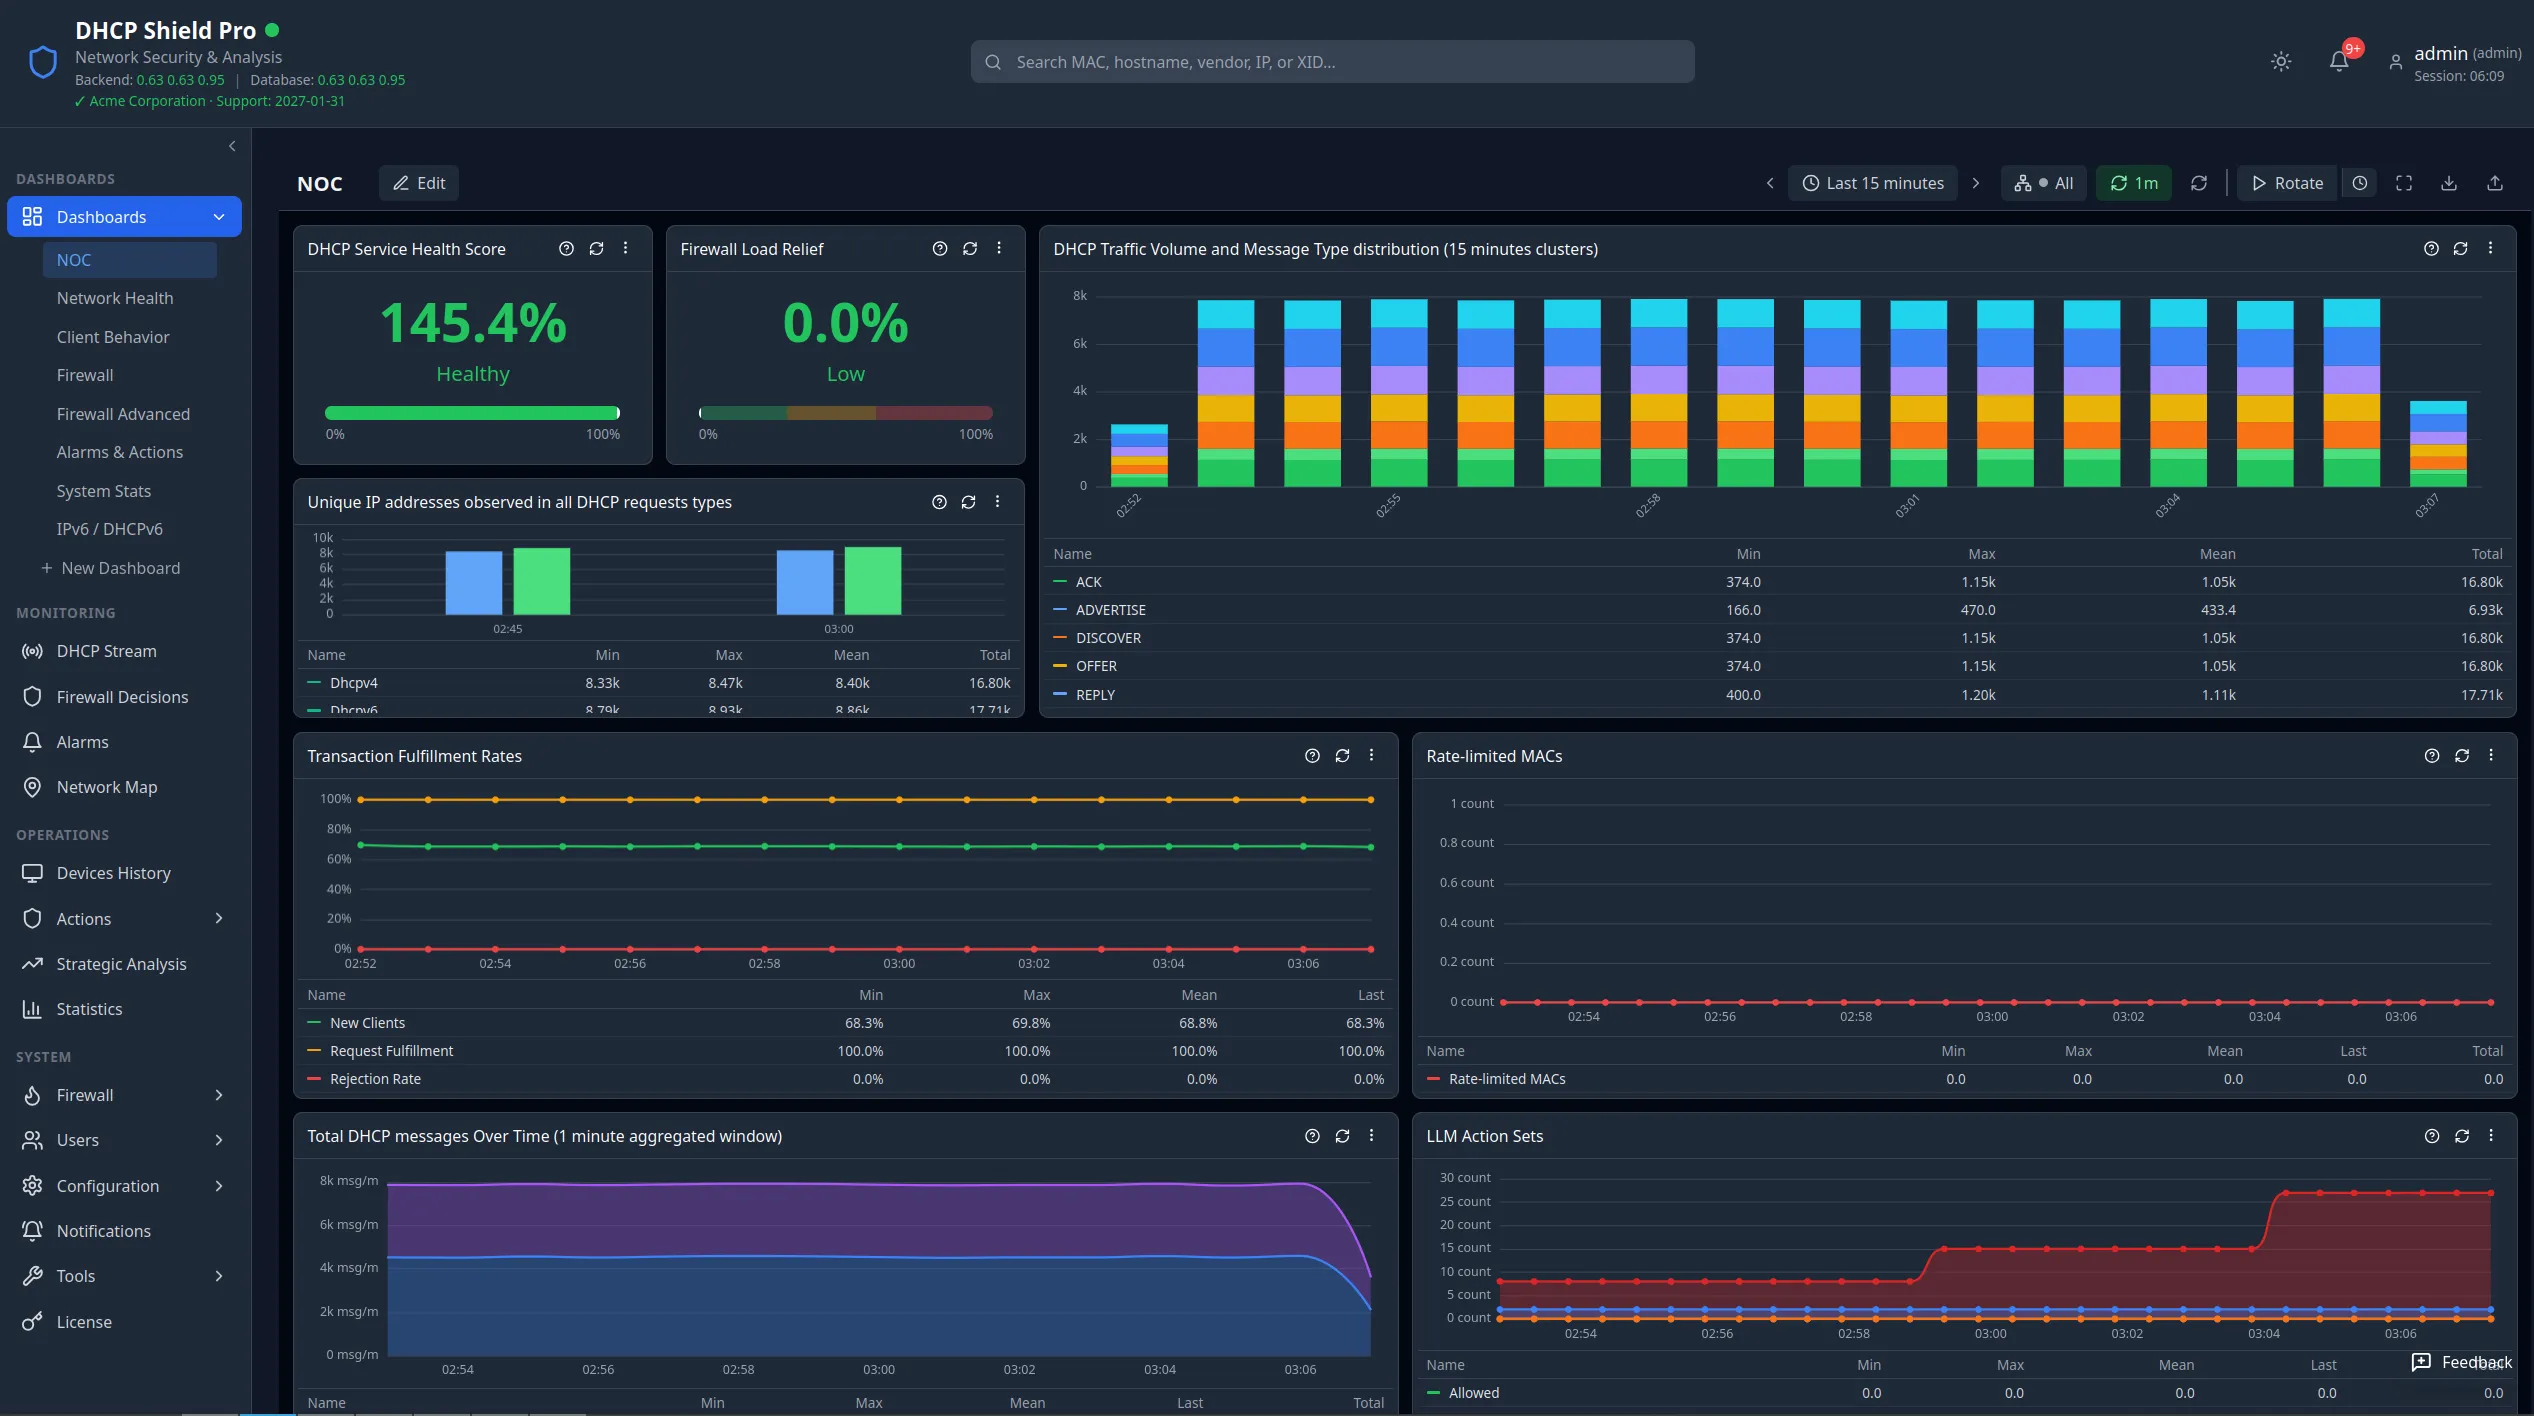Collapse the sidebar with the chevron

232,146
